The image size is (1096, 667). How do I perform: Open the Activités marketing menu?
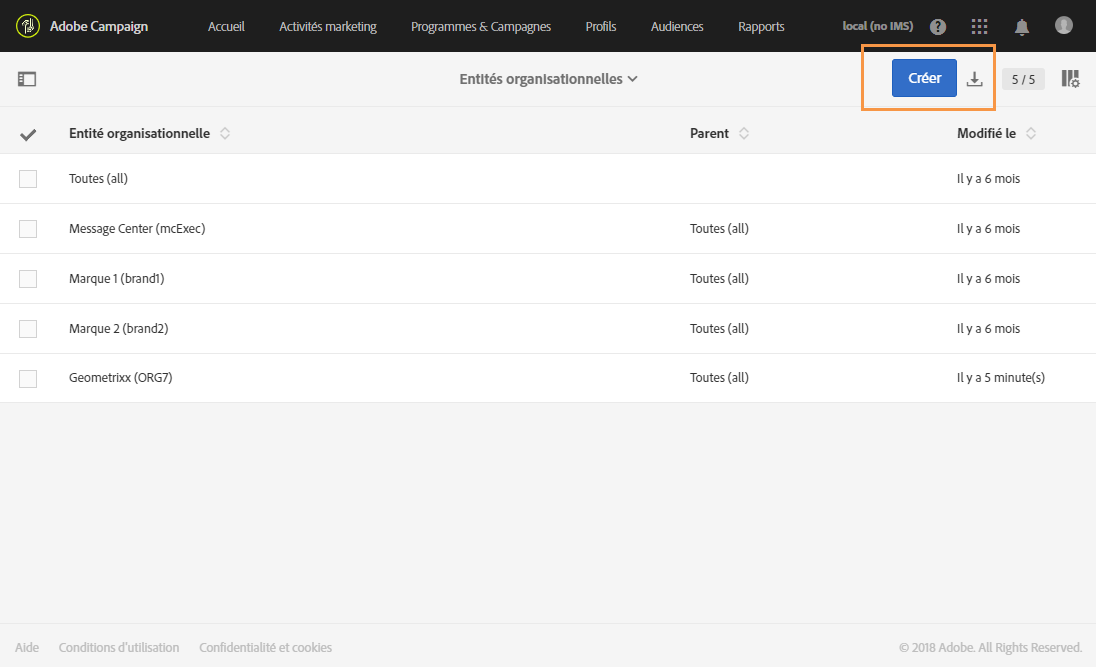tap(328, 27)
